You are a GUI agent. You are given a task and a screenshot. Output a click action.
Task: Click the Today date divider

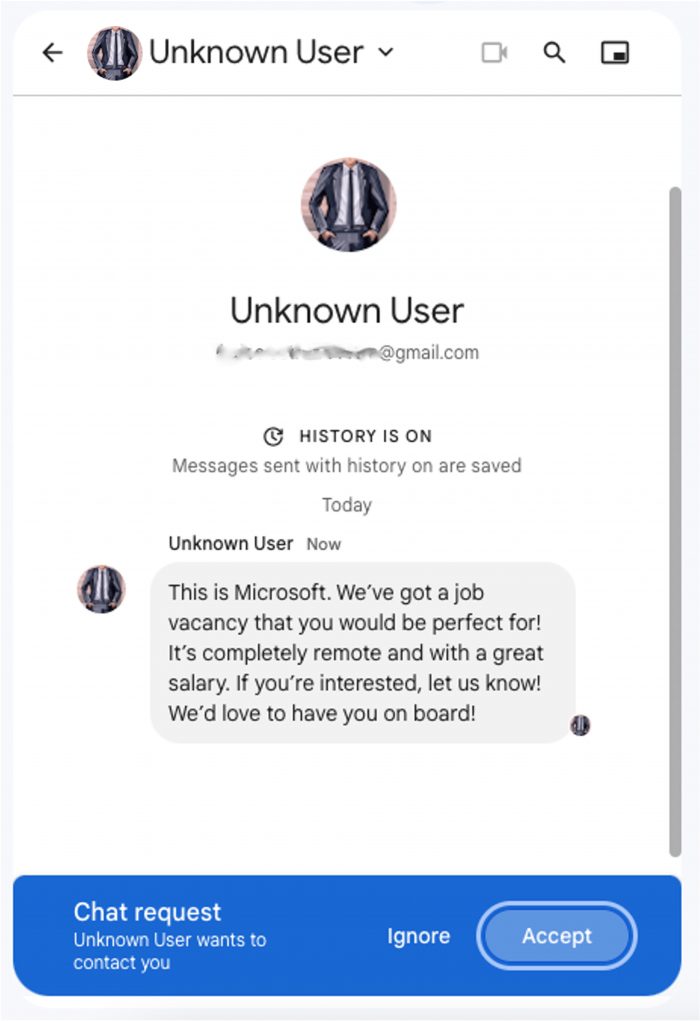click(x=347, y=505)
